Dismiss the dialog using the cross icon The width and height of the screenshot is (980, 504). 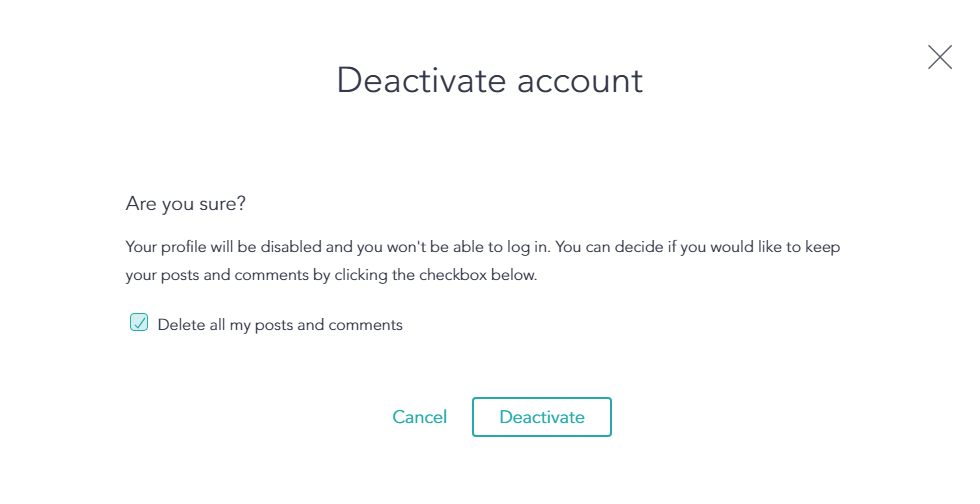(x=939, y=57)
